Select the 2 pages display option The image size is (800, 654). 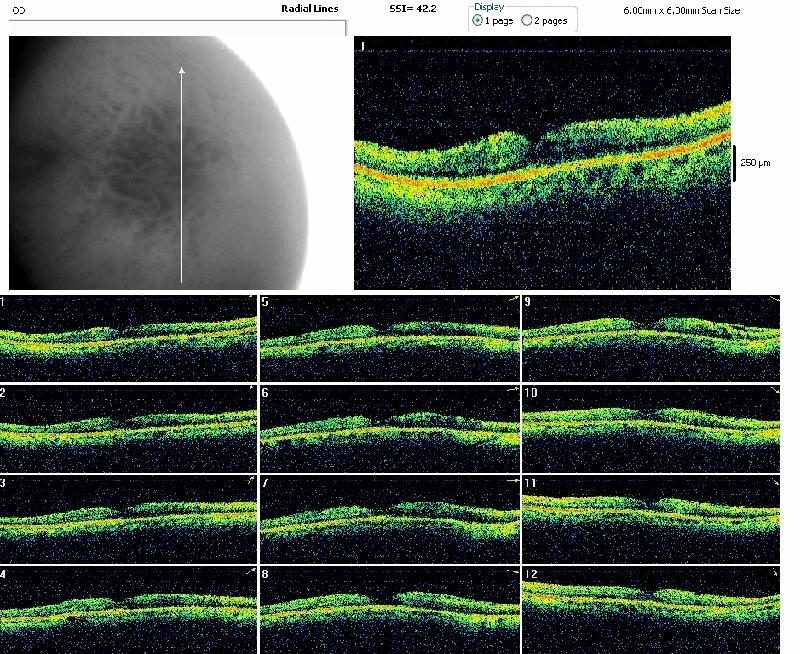click(527, 21)
